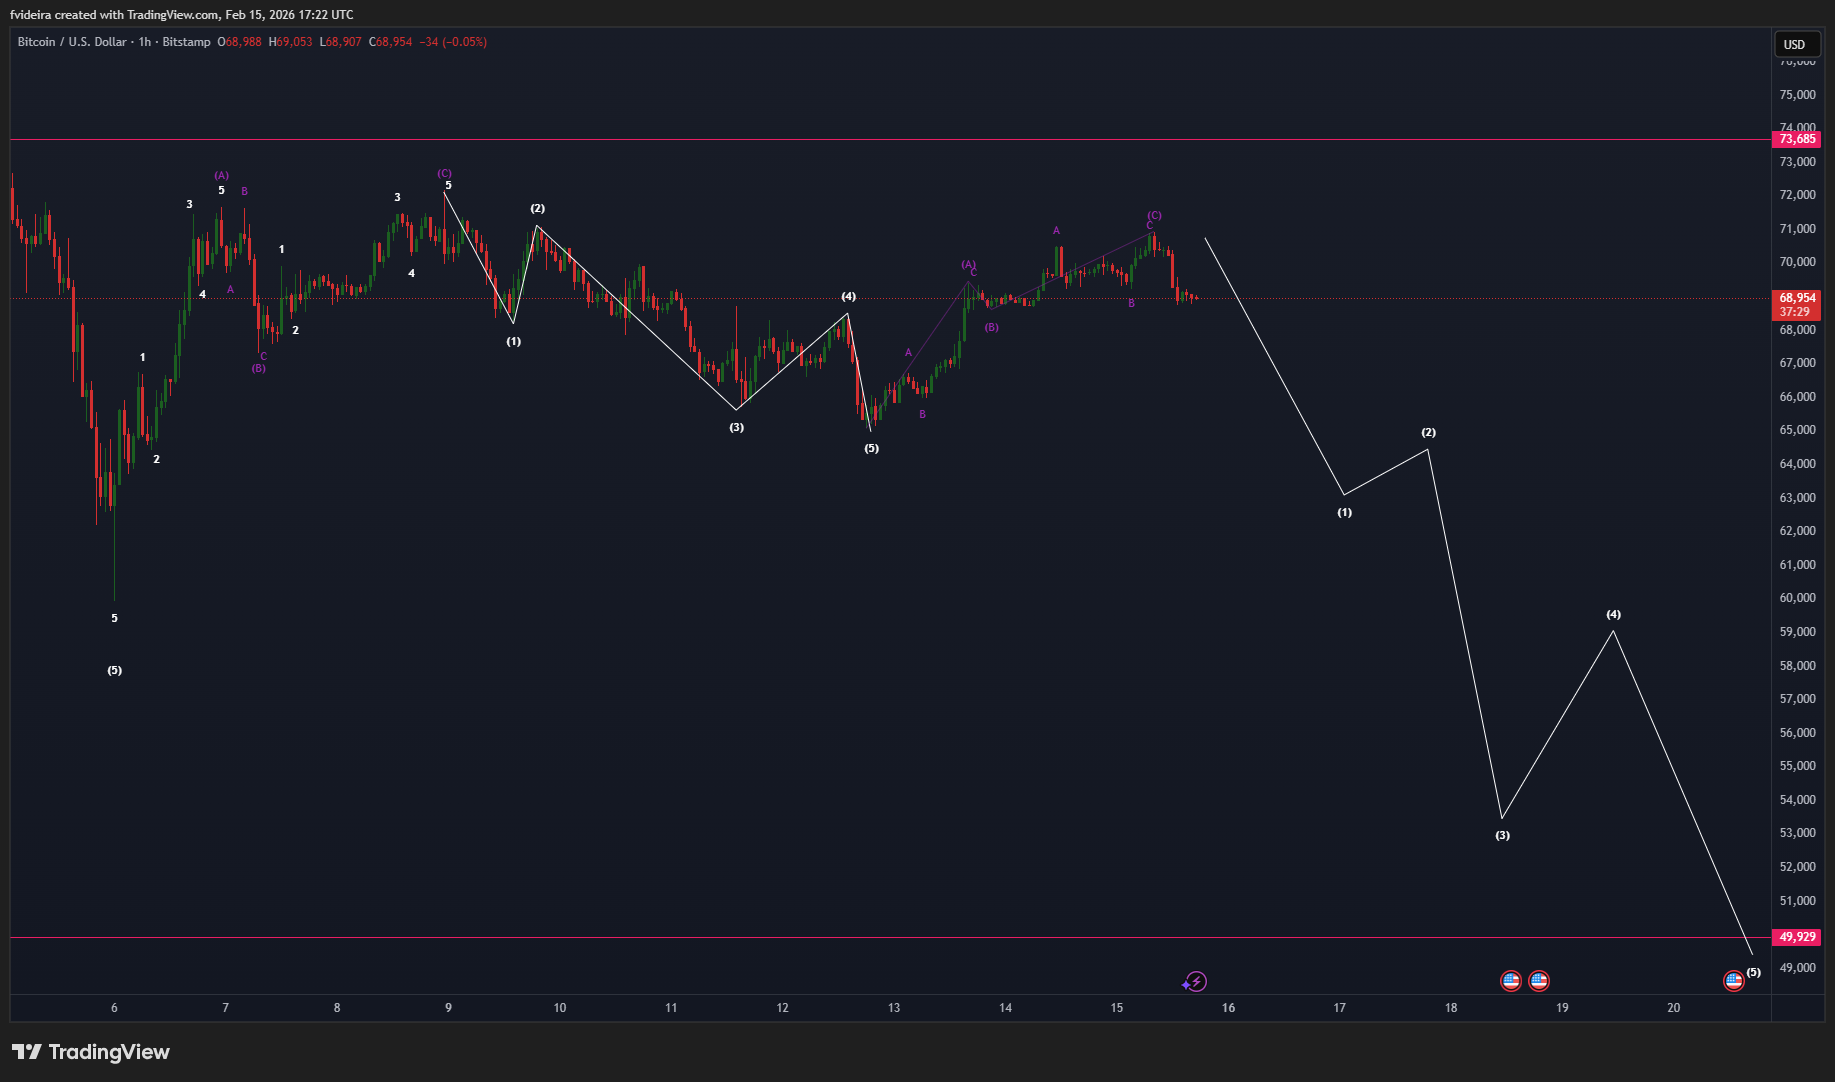Open the purple lightning latest-updates icon

(x=1195, y=982)
